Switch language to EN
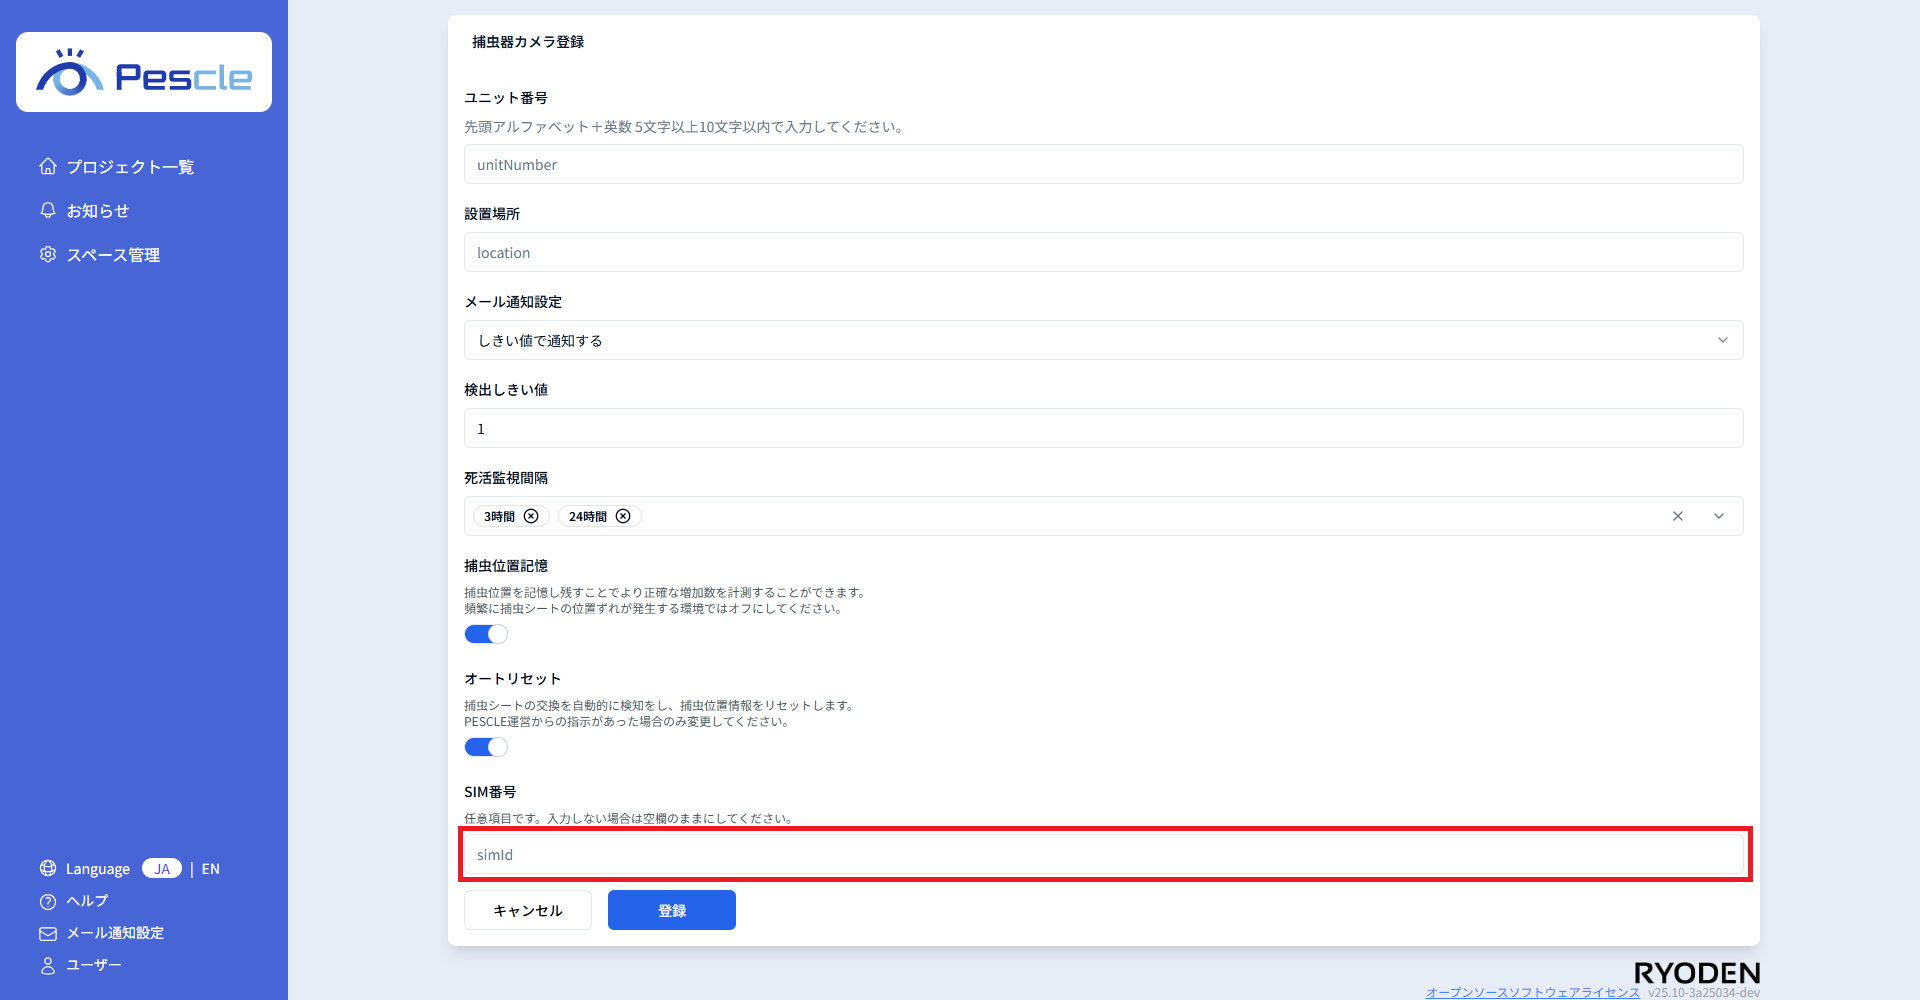Image resolution: width=1920 pixels, height=1000 pixels. pyautogui.click(x=211, y=868)
